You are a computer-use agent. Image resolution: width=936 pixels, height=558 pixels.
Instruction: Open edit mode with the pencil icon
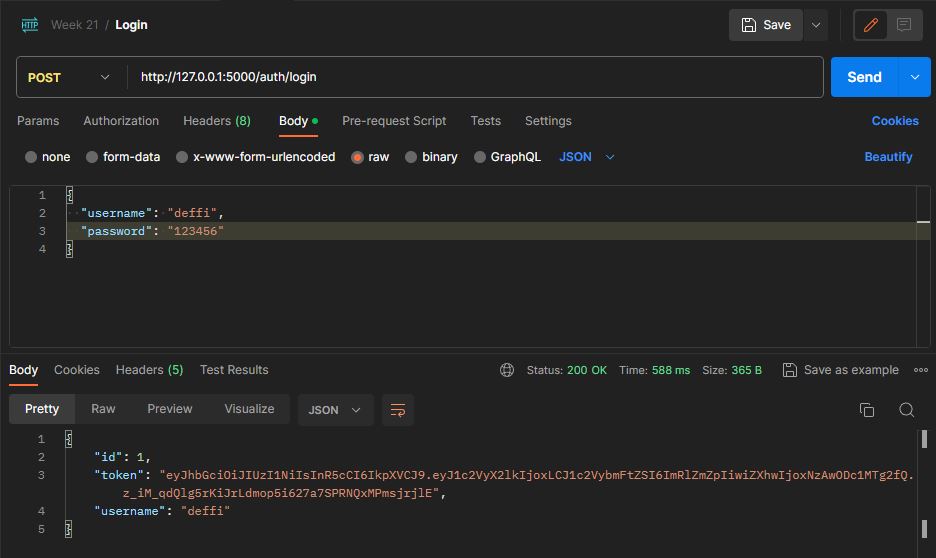click(x=871, y=24)
